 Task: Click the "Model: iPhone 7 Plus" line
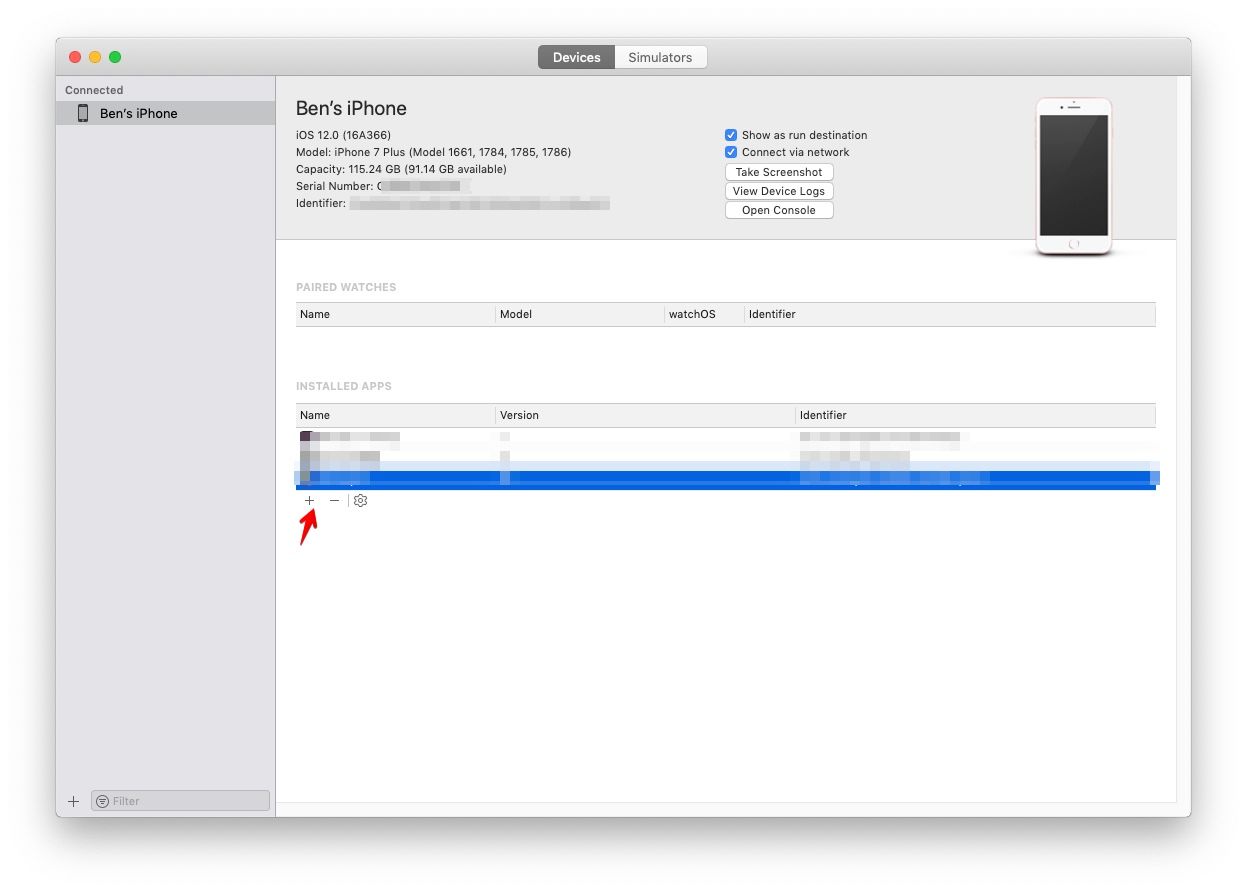433,152
